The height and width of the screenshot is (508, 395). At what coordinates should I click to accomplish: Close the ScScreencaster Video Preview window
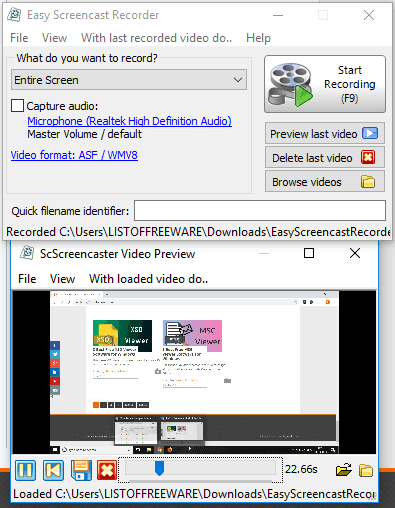pos(355,253)
